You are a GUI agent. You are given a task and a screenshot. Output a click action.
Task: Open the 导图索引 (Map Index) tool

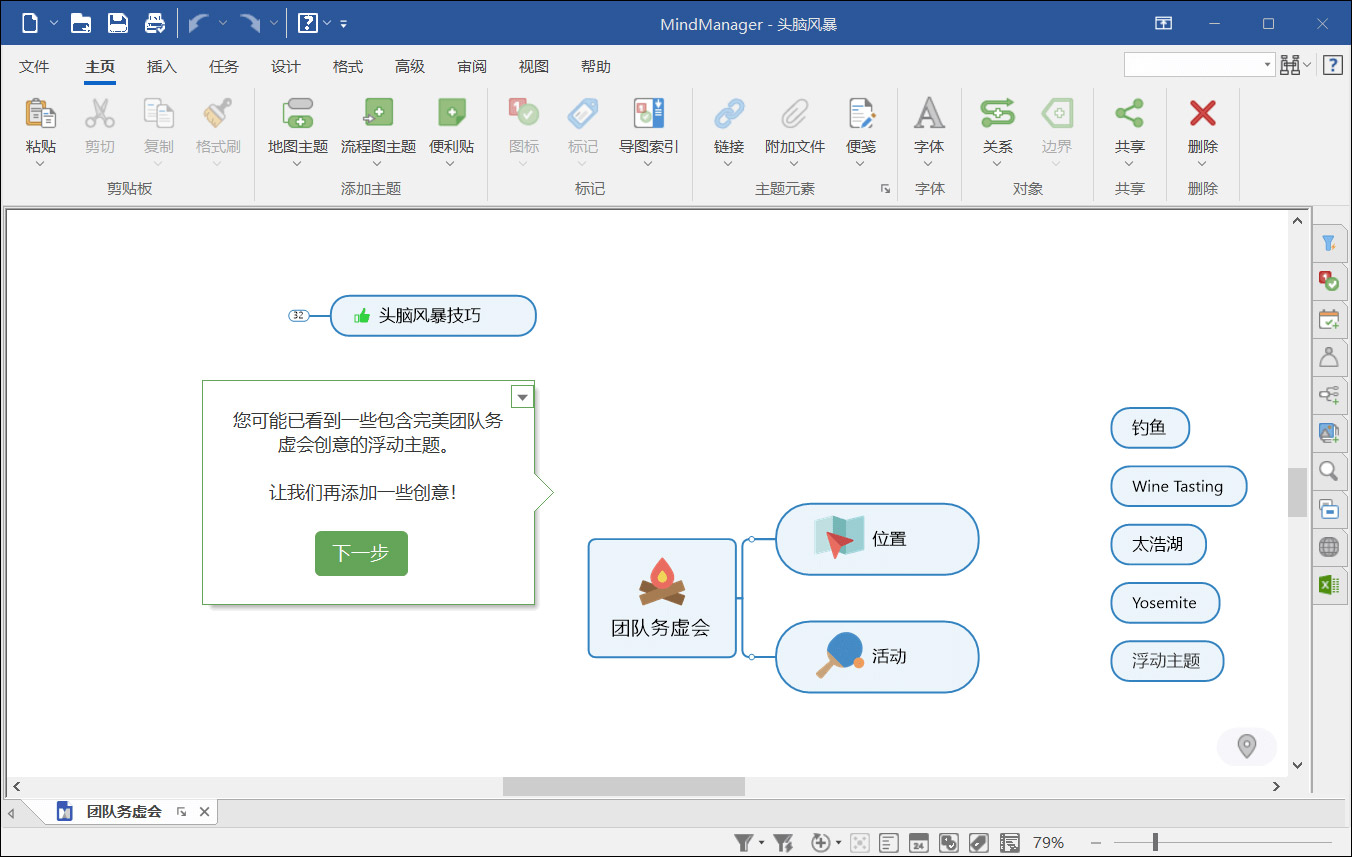647,130
